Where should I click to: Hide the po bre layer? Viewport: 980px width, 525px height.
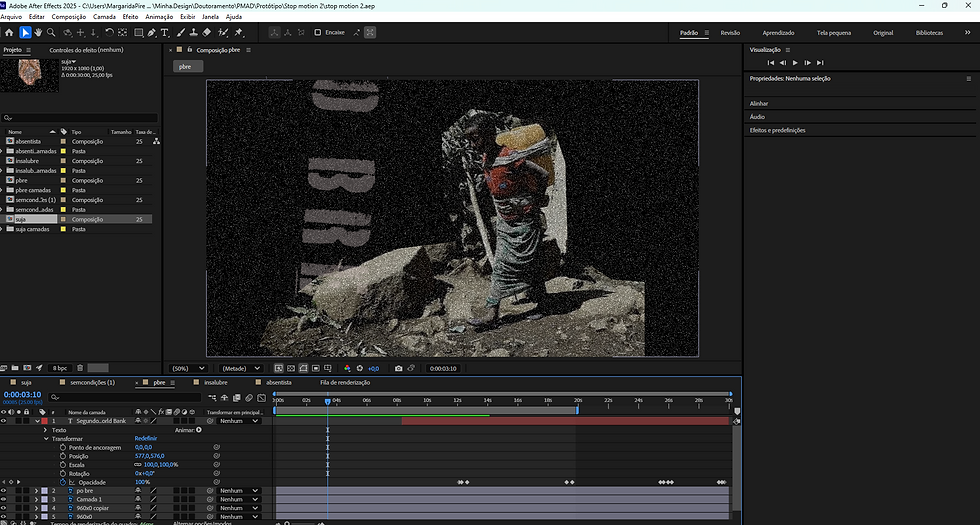(x=4, y=491)
